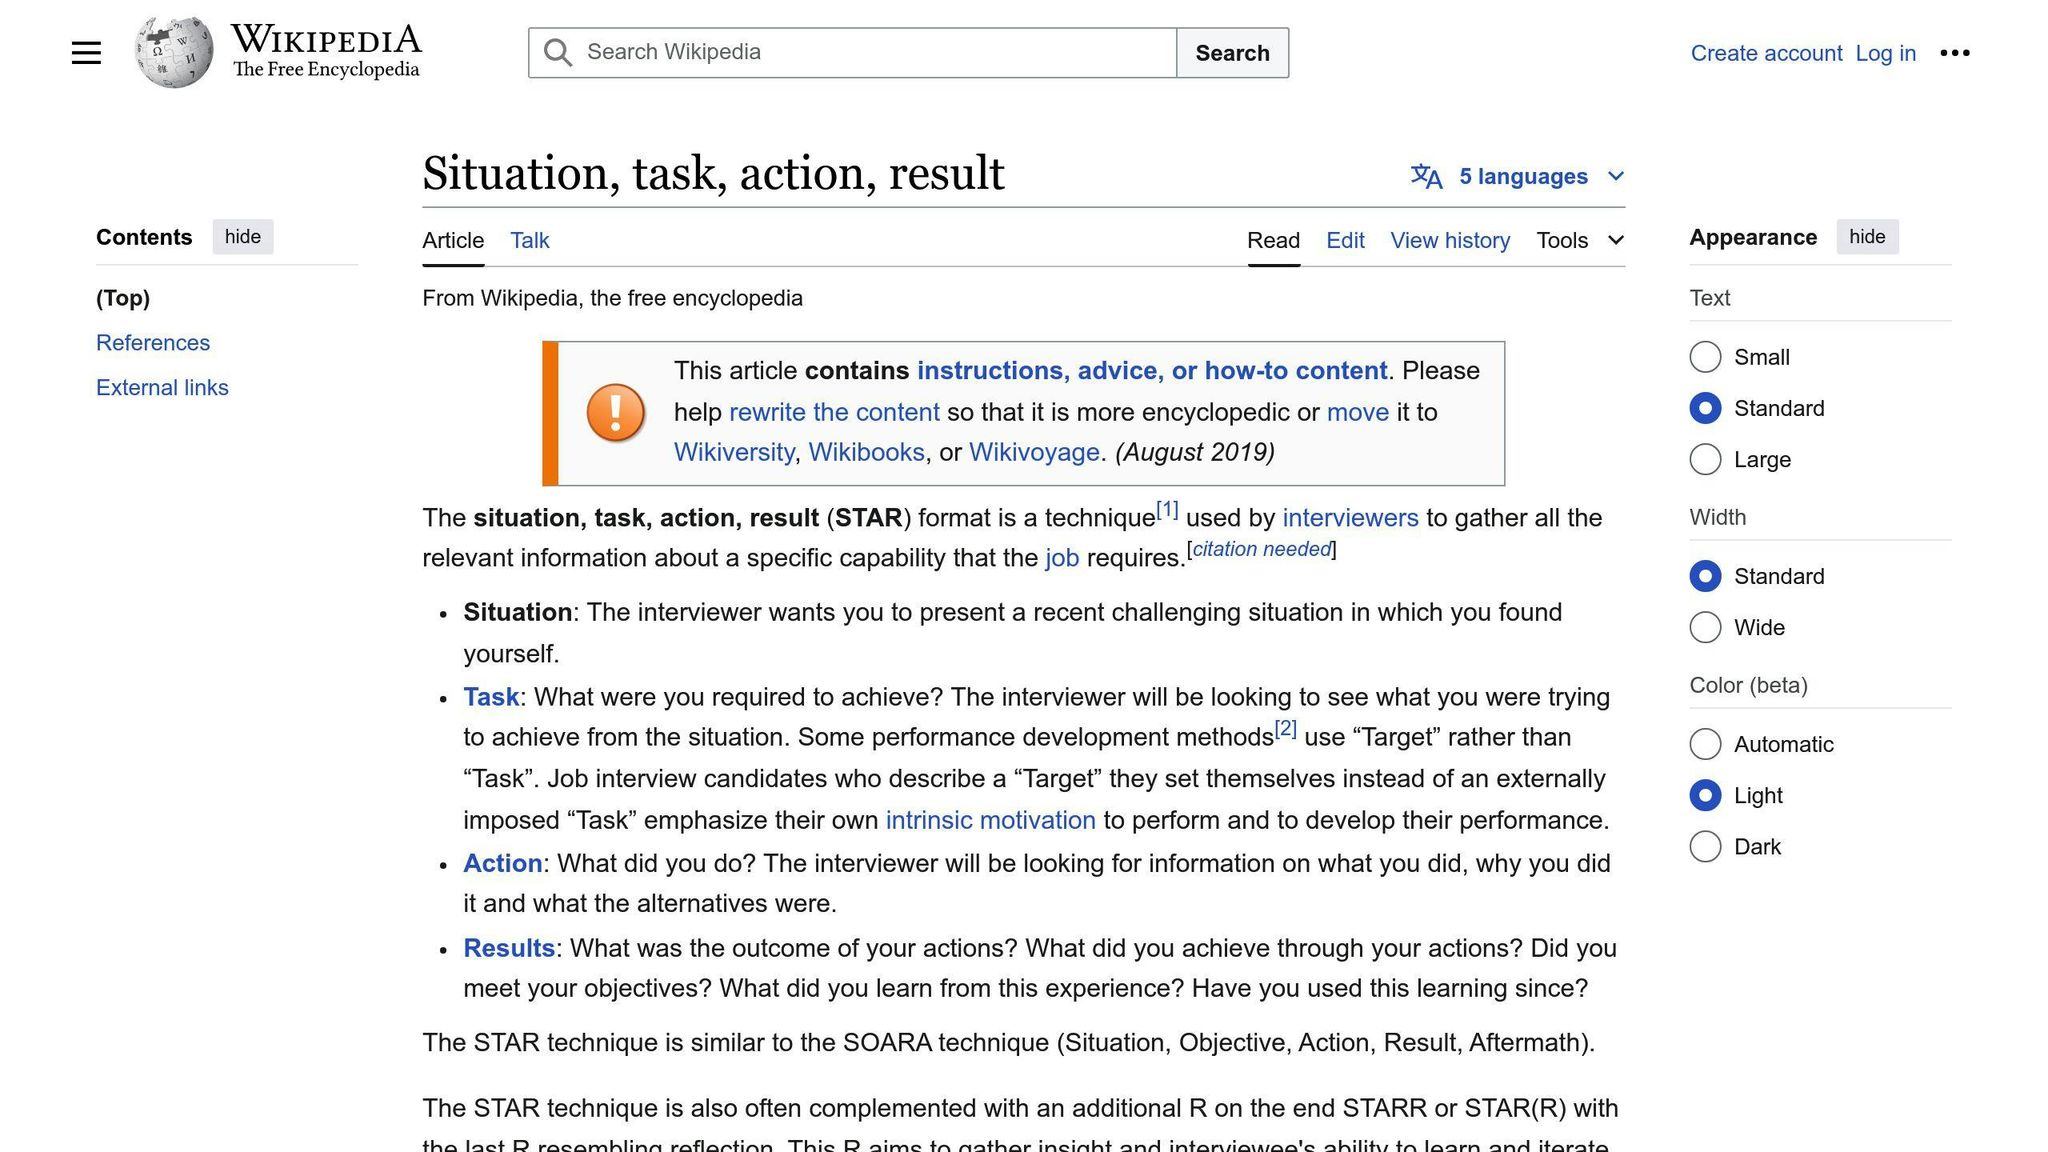The image size is (2048, 1152).
Task: Click the orange exclamation warning icon
Action: [615, 412]
